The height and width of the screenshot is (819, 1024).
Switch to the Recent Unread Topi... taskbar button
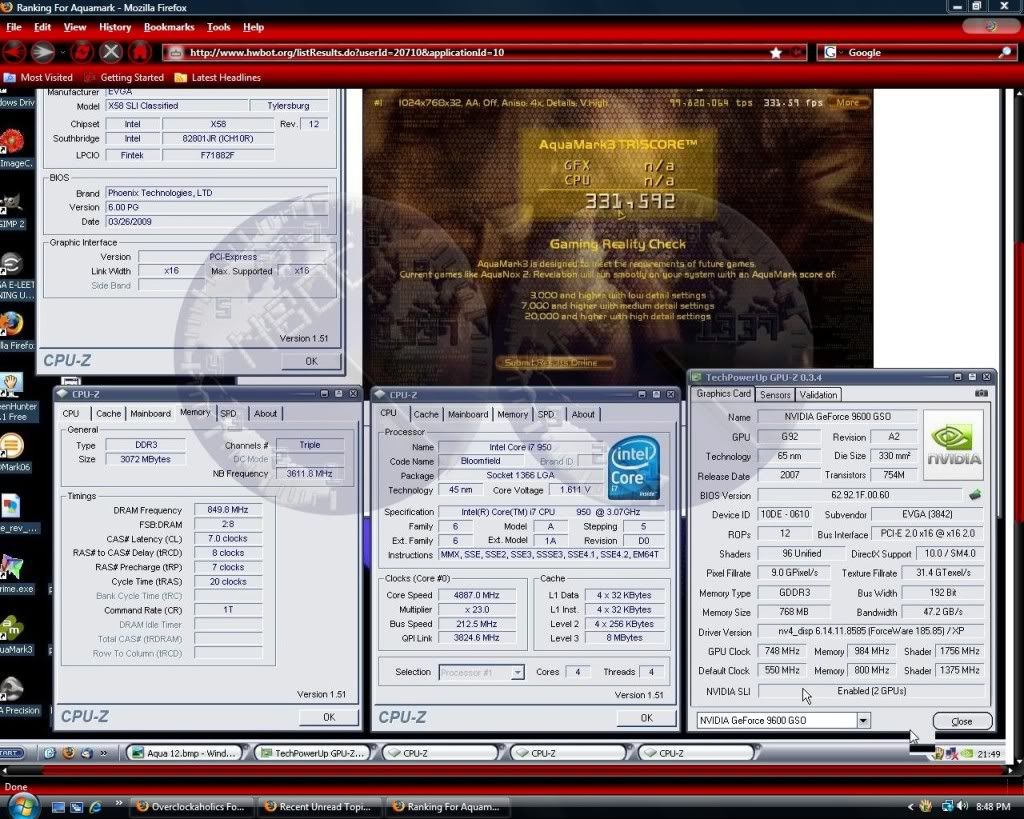coord(317,807)
